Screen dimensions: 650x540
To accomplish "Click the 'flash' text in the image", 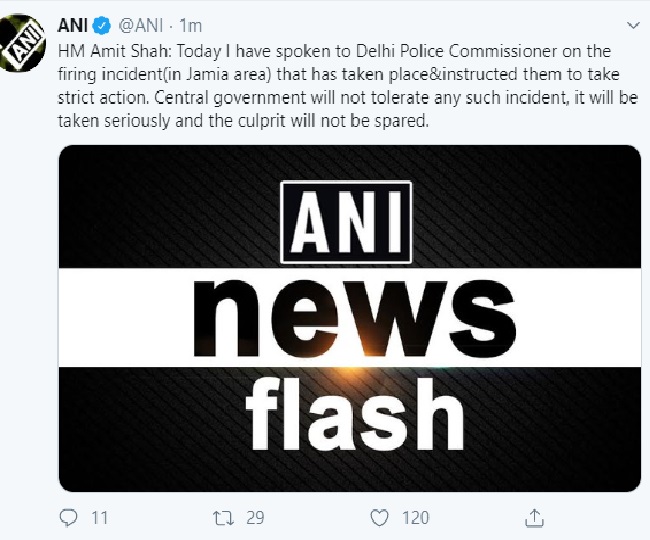I will pyautogui.click(x=347, y=412).
